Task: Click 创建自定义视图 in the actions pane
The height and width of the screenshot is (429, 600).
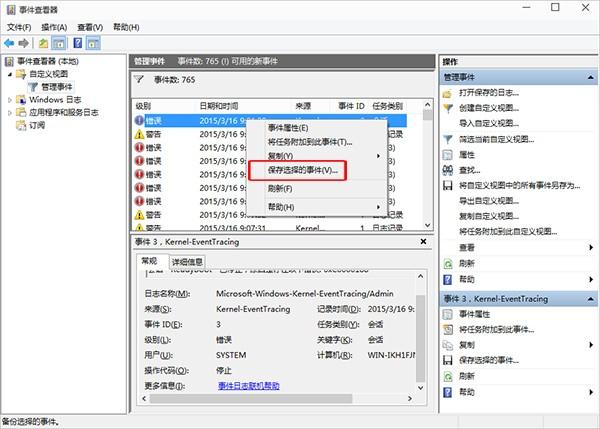Action: pyautogui.click(x=492, y=108)
